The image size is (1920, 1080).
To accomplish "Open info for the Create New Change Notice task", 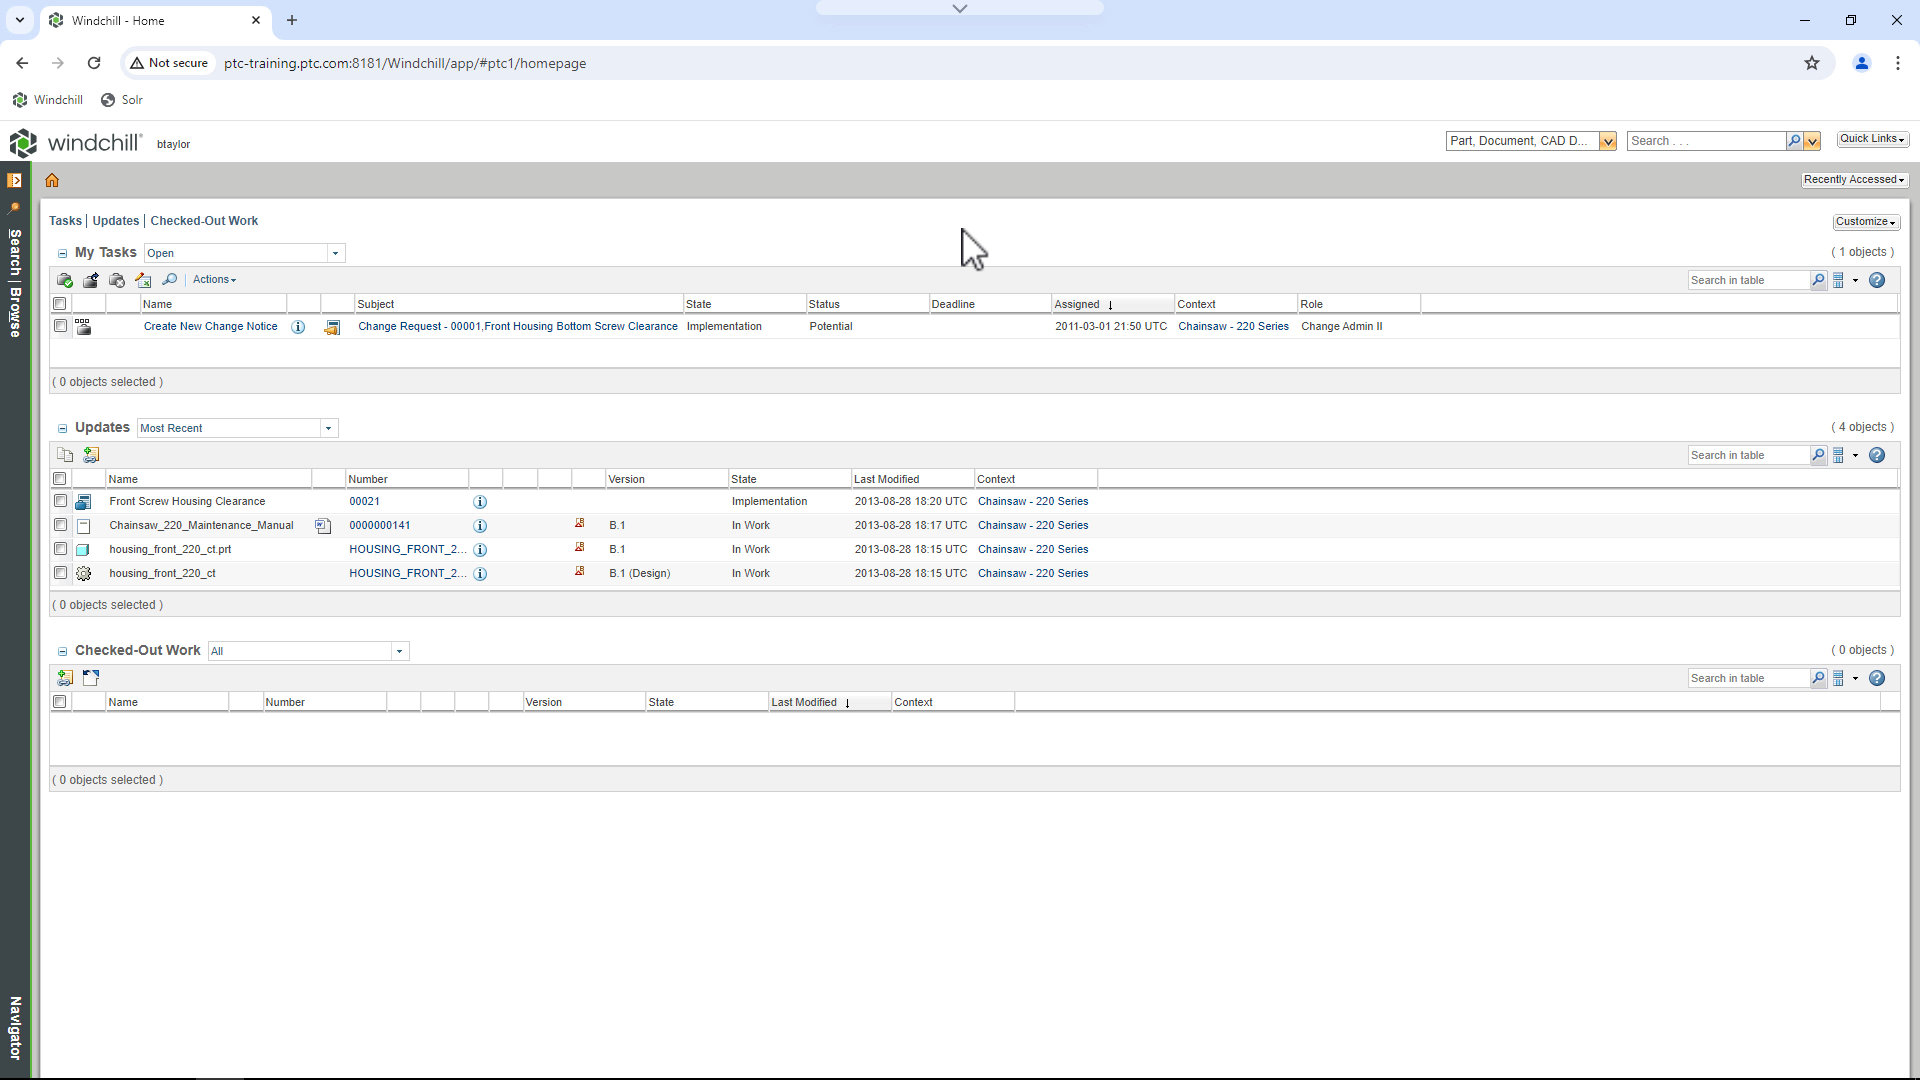I will [298, 327].
